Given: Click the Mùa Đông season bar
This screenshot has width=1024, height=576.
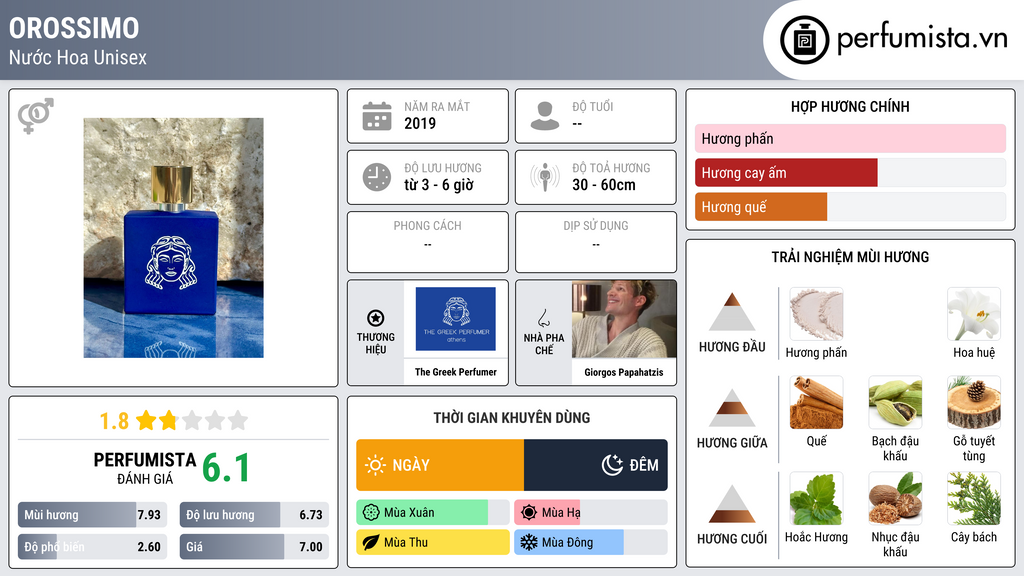Looking at the screenshot, I should click(591, 542).
